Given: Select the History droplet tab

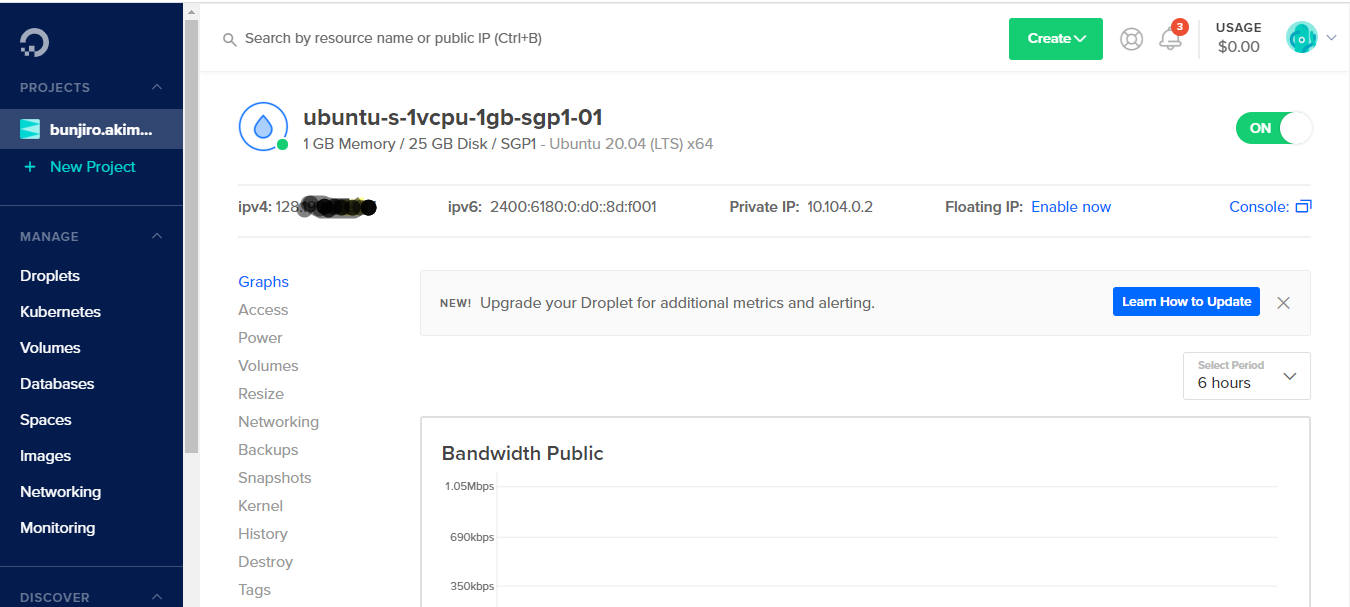Looking at the screenshot, I should (263, 534).
